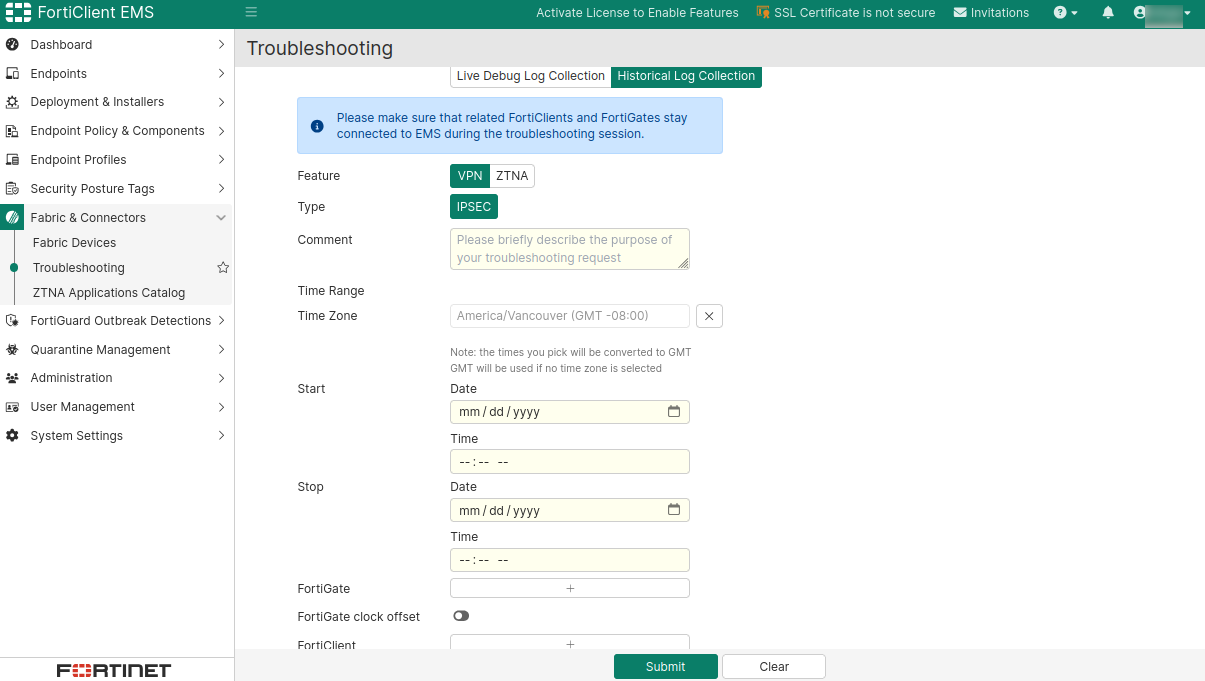Click the FortiClient EMS logo icon

click(x=18, y=13)
